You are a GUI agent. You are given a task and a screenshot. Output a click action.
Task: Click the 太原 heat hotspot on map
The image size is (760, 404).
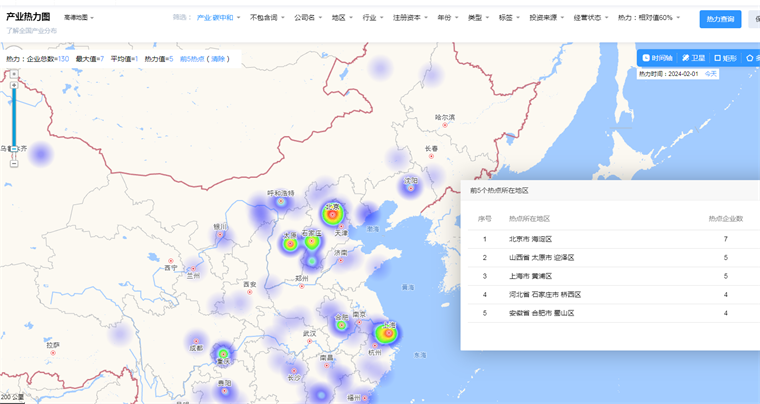tap(290, 244)
